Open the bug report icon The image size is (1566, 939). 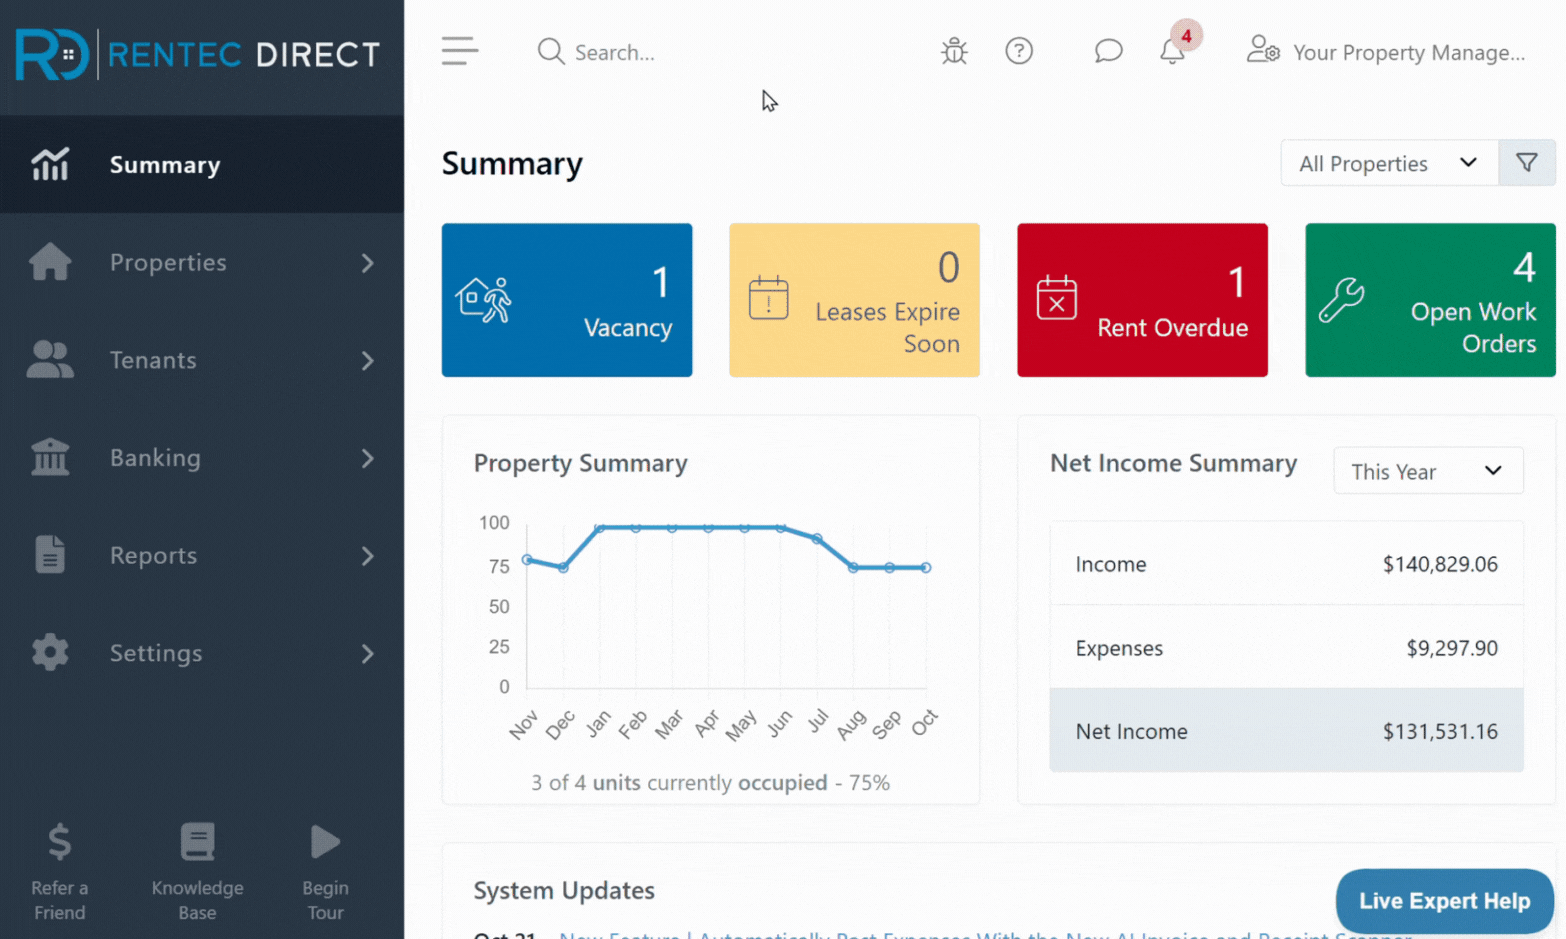(x=954, y=51)
